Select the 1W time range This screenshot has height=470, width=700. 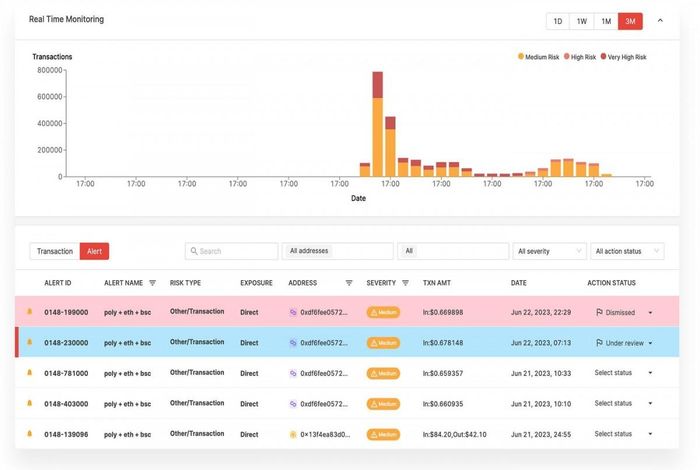click(x=582, y=21)
